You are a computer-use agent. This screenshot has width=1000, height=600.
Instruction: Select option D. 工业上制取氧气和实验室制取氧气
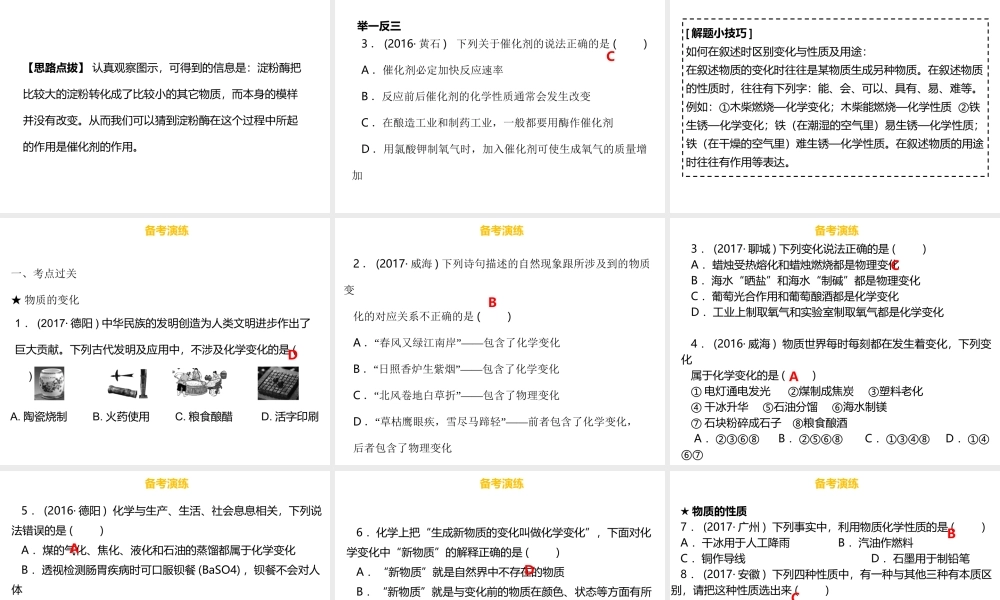817,312
